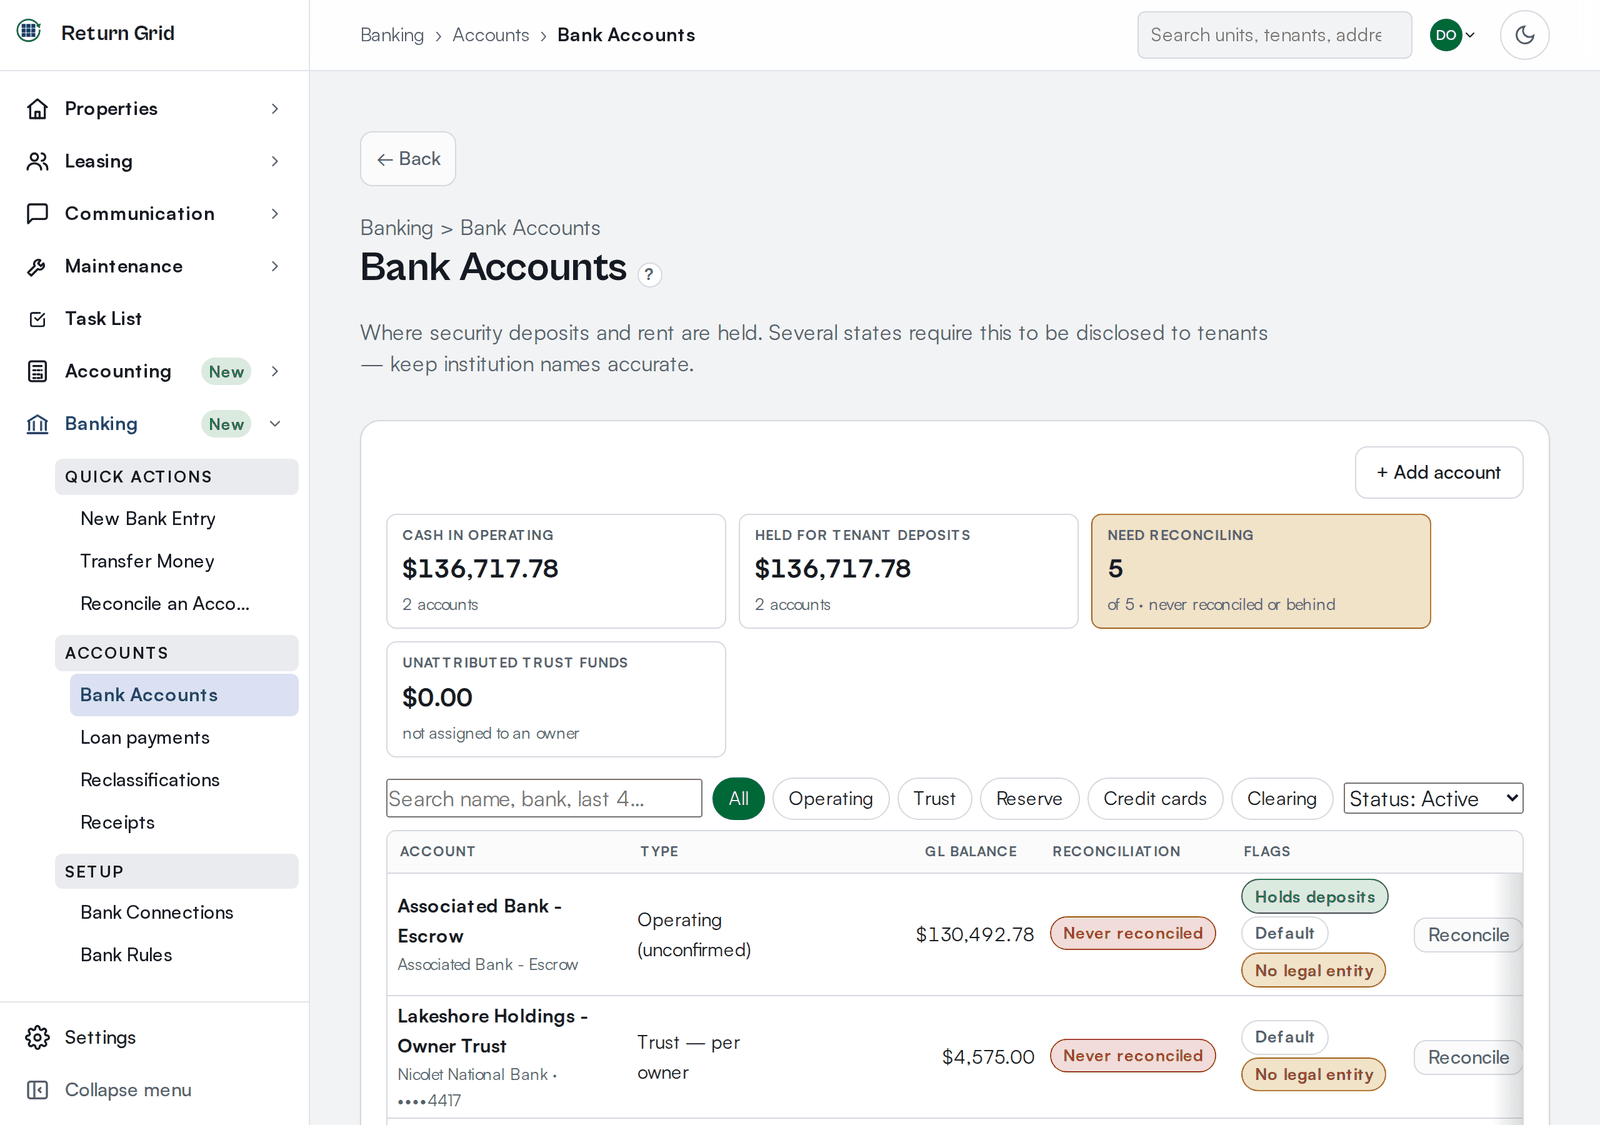Click the Task List checkbox icon
The width and height of the screenshot is (1600, 1125).
38,319
